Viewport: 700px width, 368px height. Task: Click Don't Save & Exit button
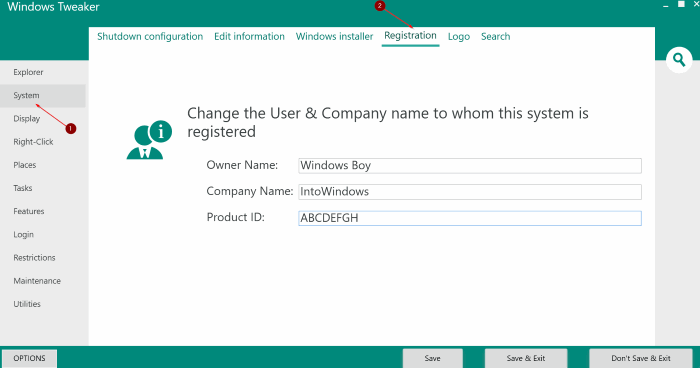pyautogui.click(x=641, y=359)
